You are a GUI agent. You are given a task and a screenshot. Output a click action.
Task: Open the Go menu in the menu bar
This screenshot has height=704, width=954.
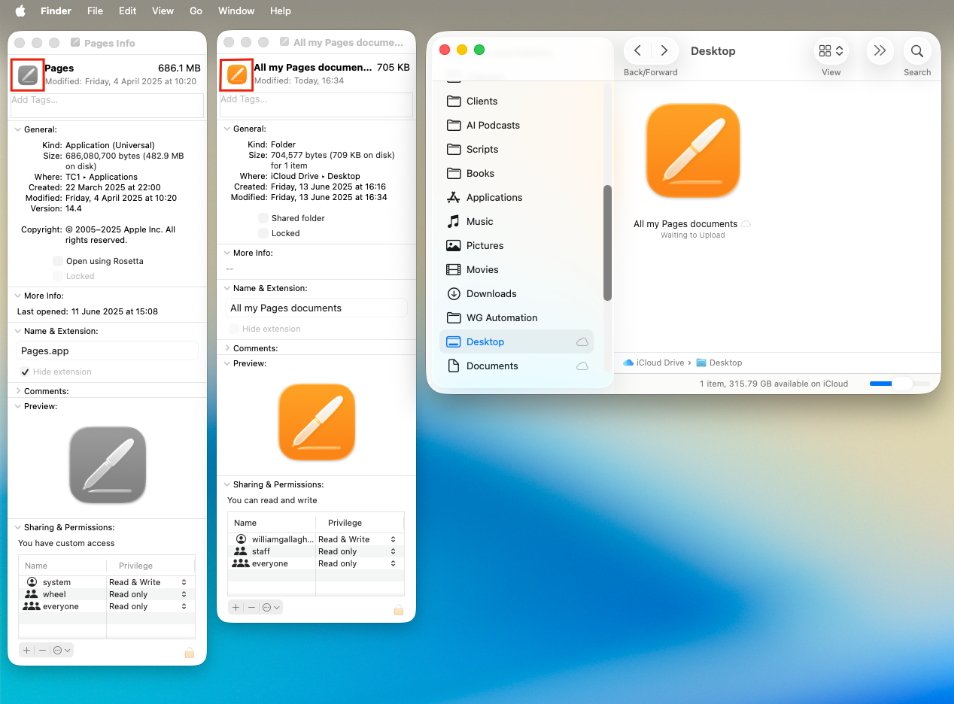[196, 11]
